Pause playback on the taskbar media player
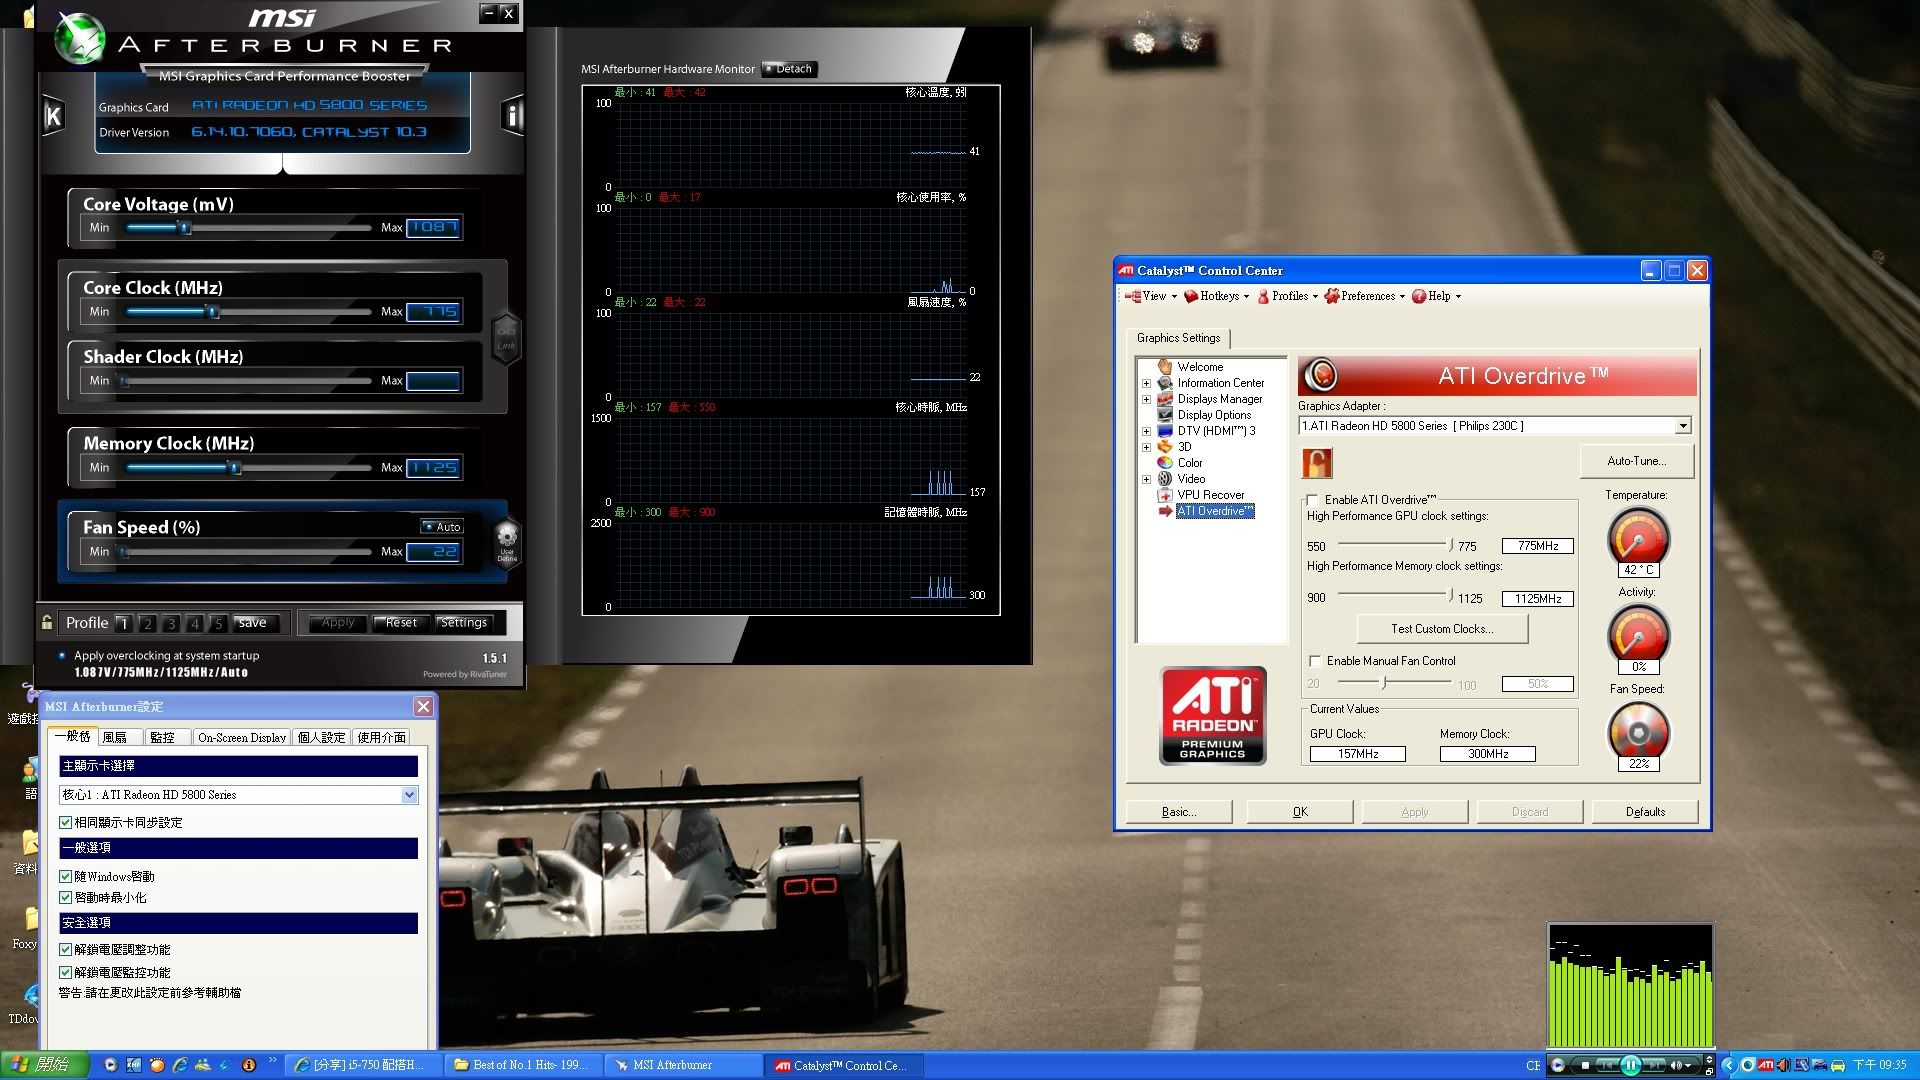The image size is (1920, 1080). (x=1630, y=1065)
